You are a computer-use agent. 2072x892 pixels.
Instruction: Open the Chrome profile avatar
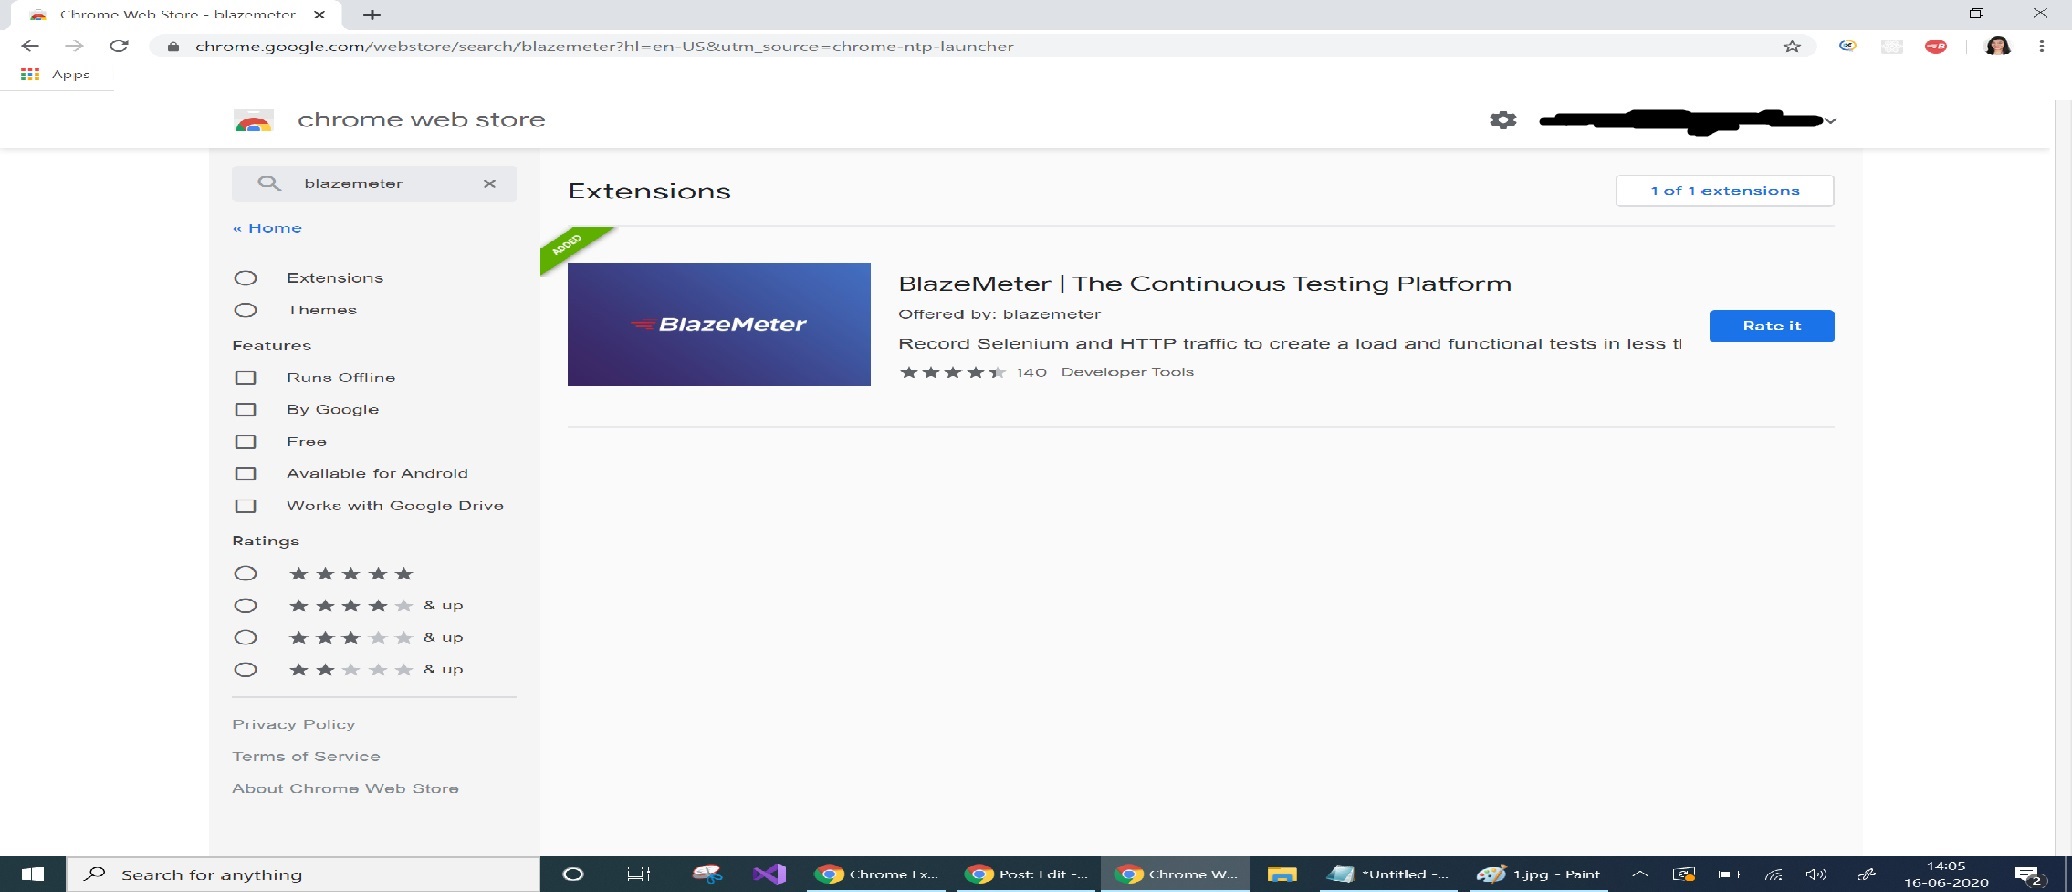click(x=1998, y=46)
